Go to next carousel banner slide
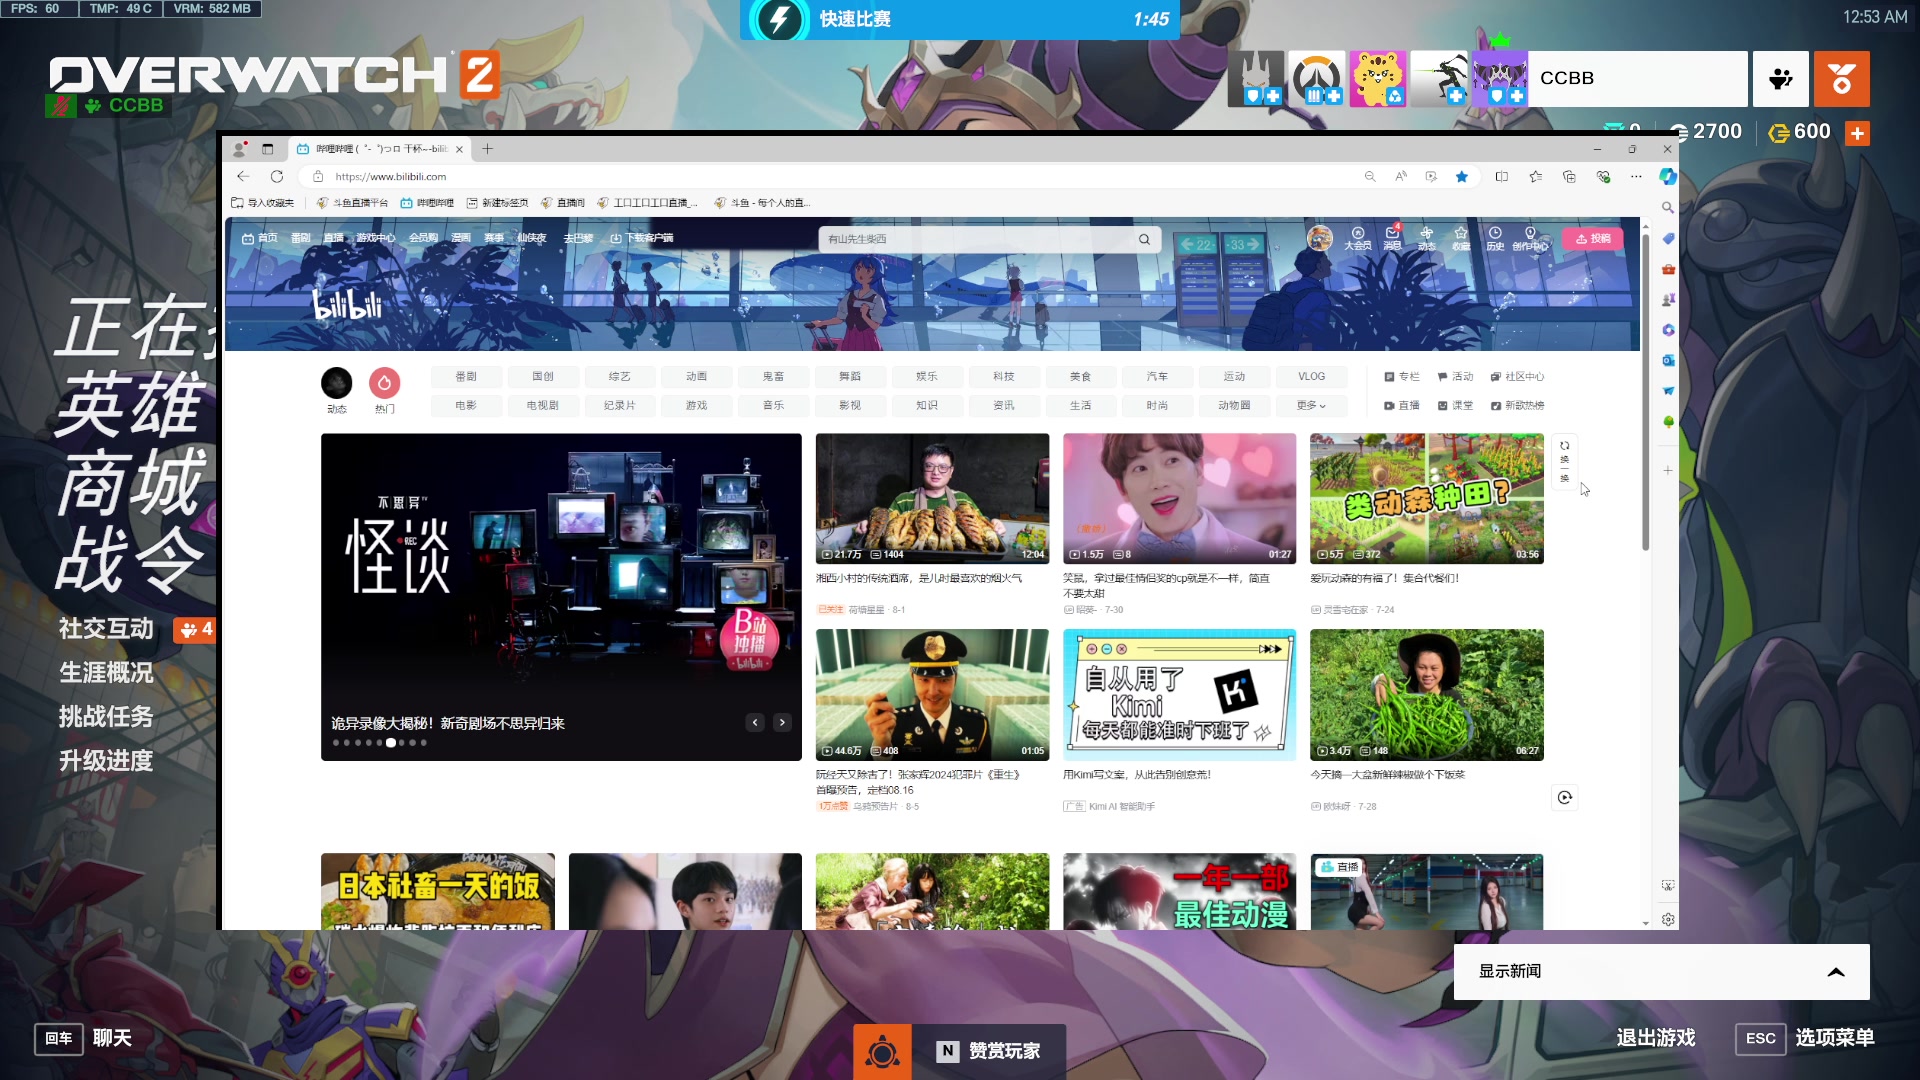The width and height of the screenshot is (1920, 1080). (782, 722)
